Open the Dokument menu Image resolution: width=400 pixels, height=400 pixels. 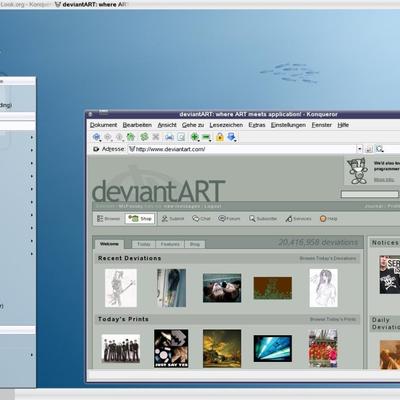coord(103,125)
